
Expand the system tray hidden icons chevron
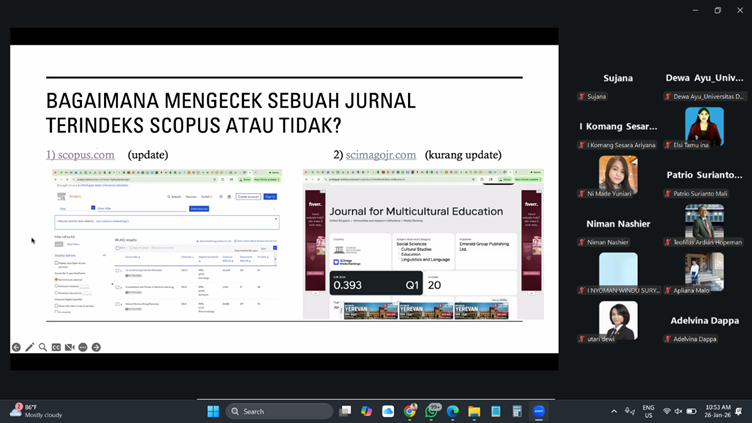click(614, 411)
